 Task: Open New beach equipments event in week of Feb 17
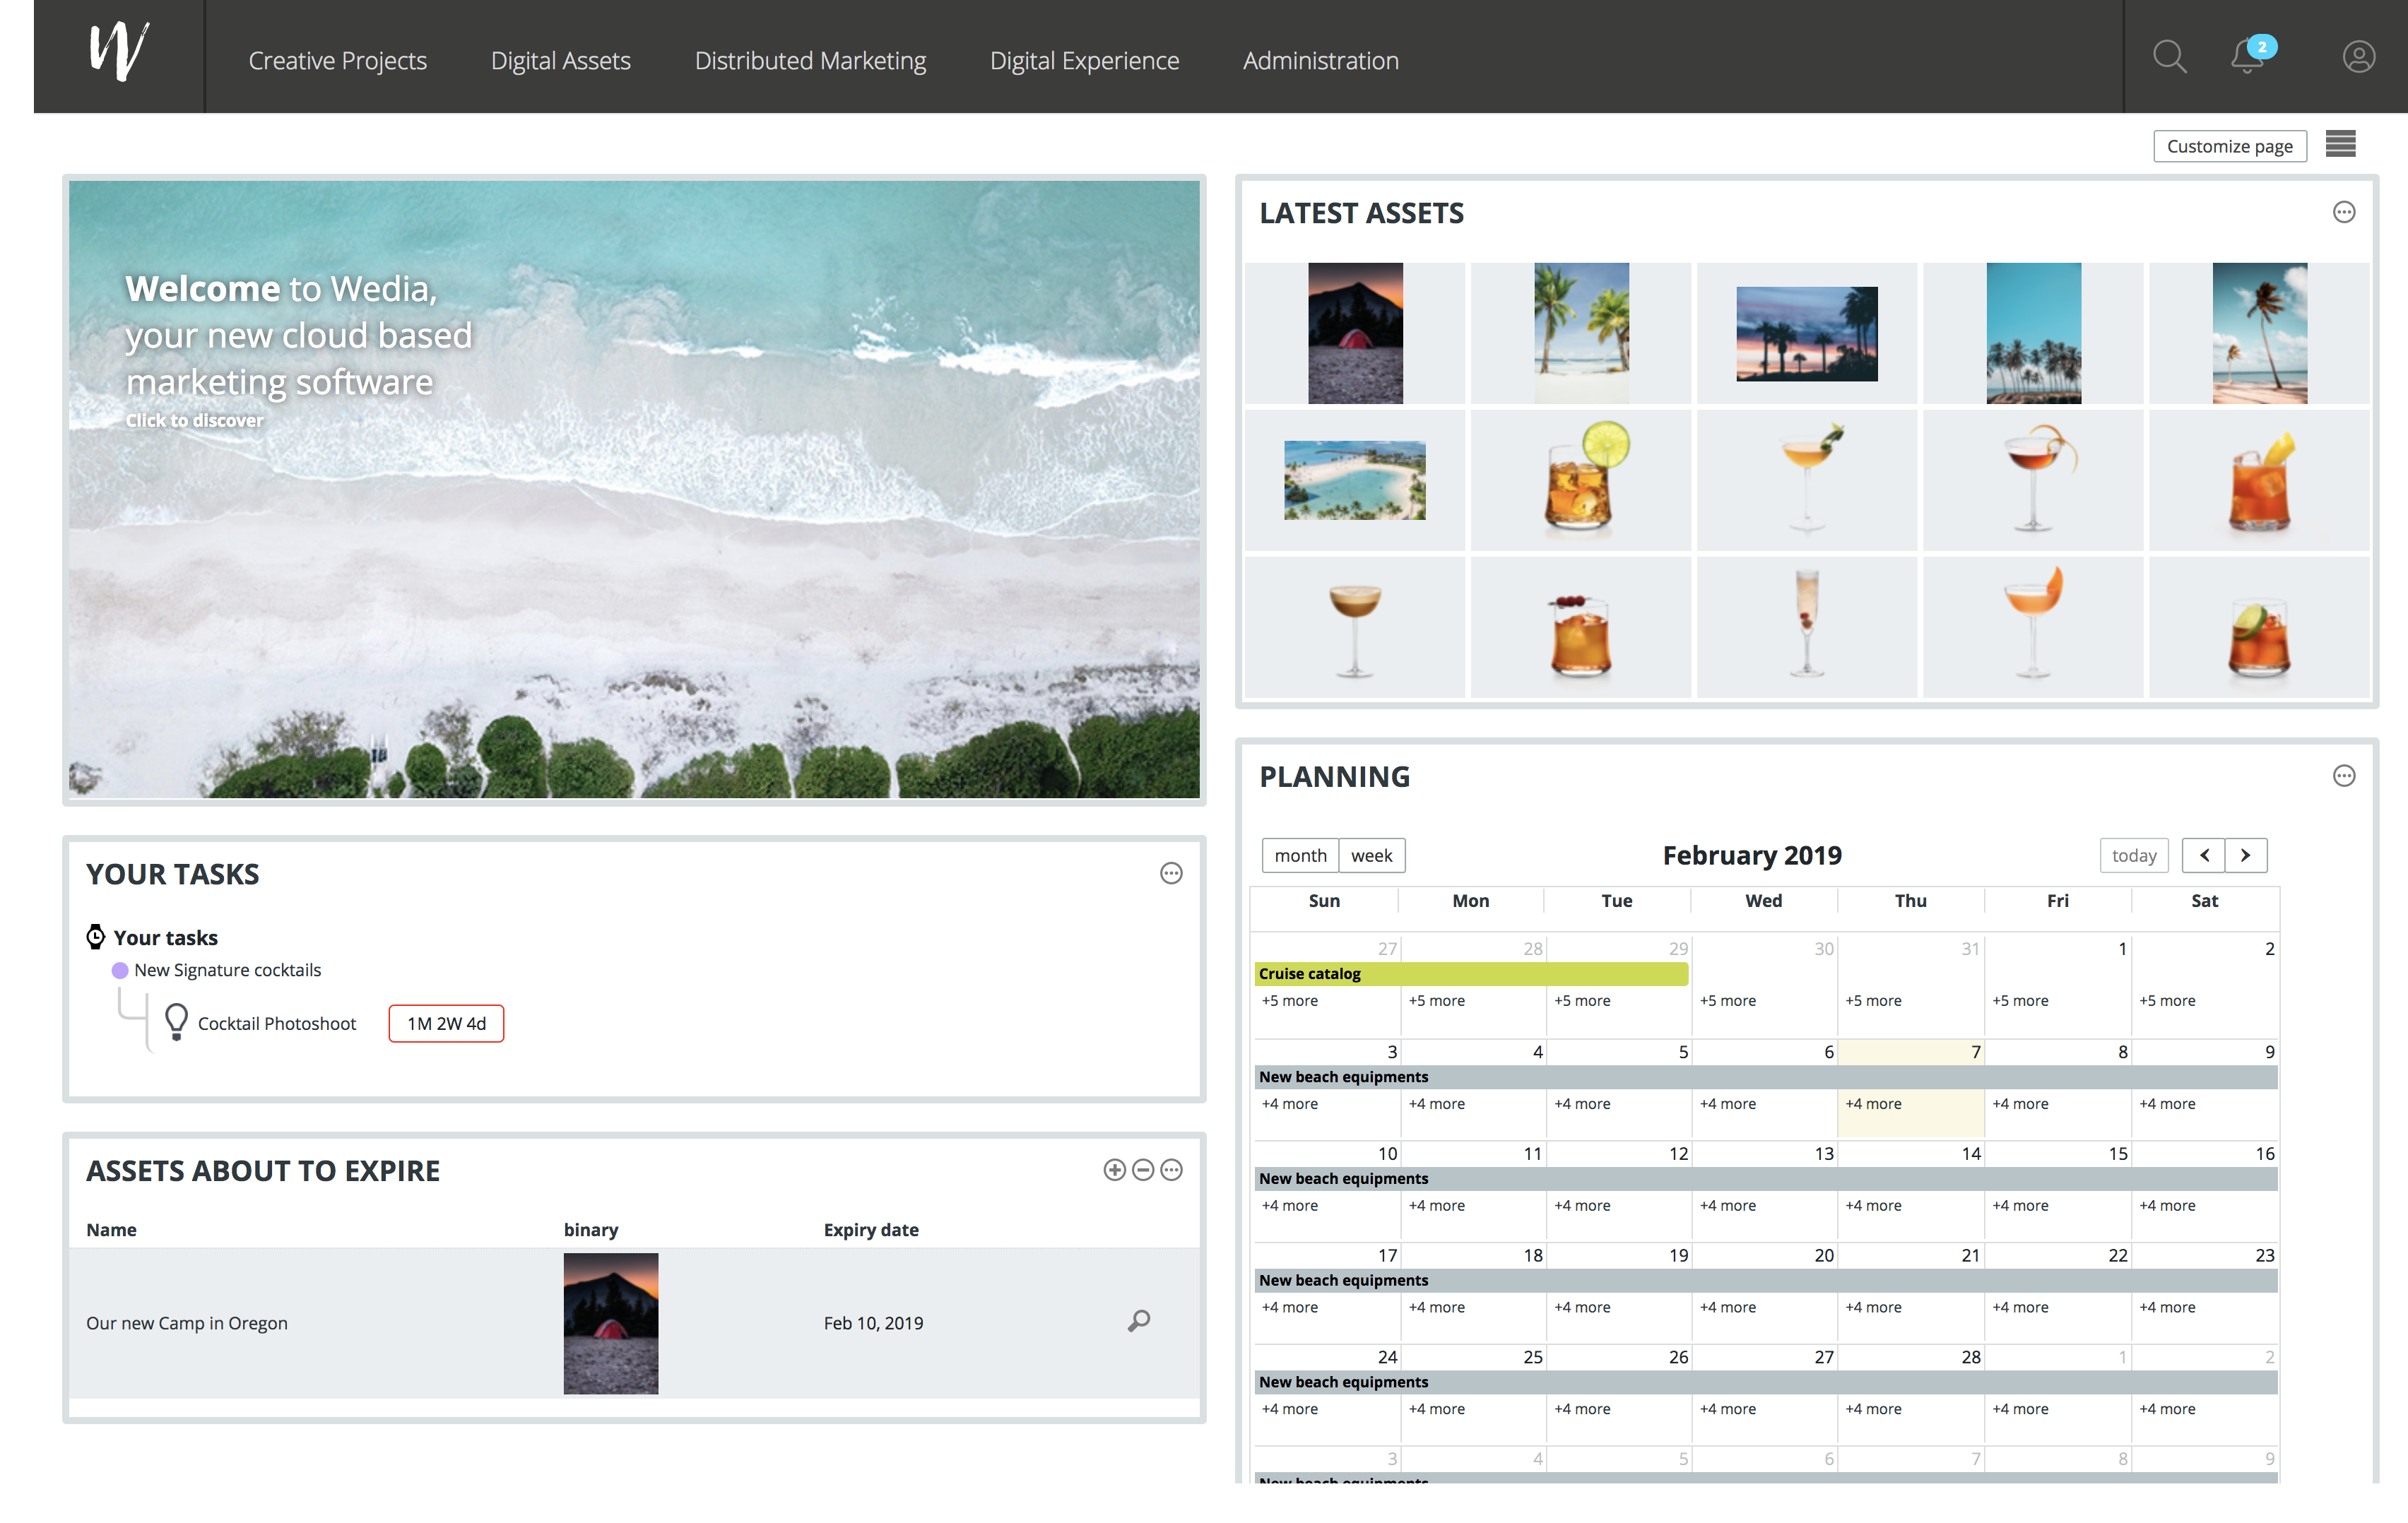tap(1766, 1280)
